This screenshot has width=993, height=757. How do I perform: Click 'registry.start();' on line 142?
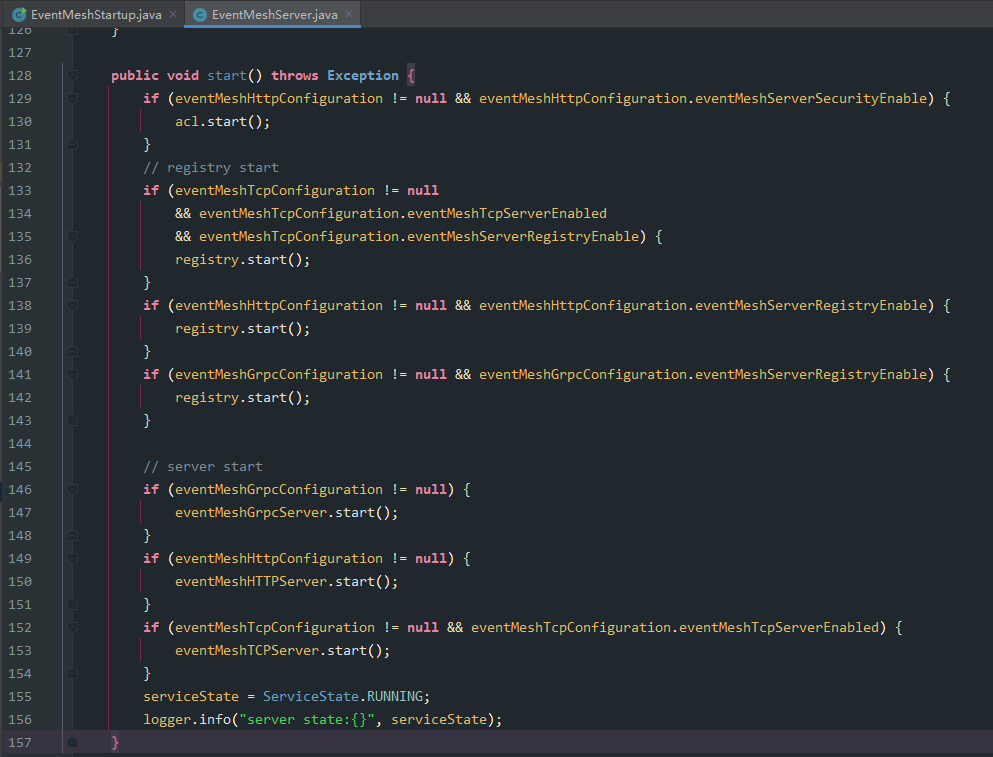tap(243, 398)
